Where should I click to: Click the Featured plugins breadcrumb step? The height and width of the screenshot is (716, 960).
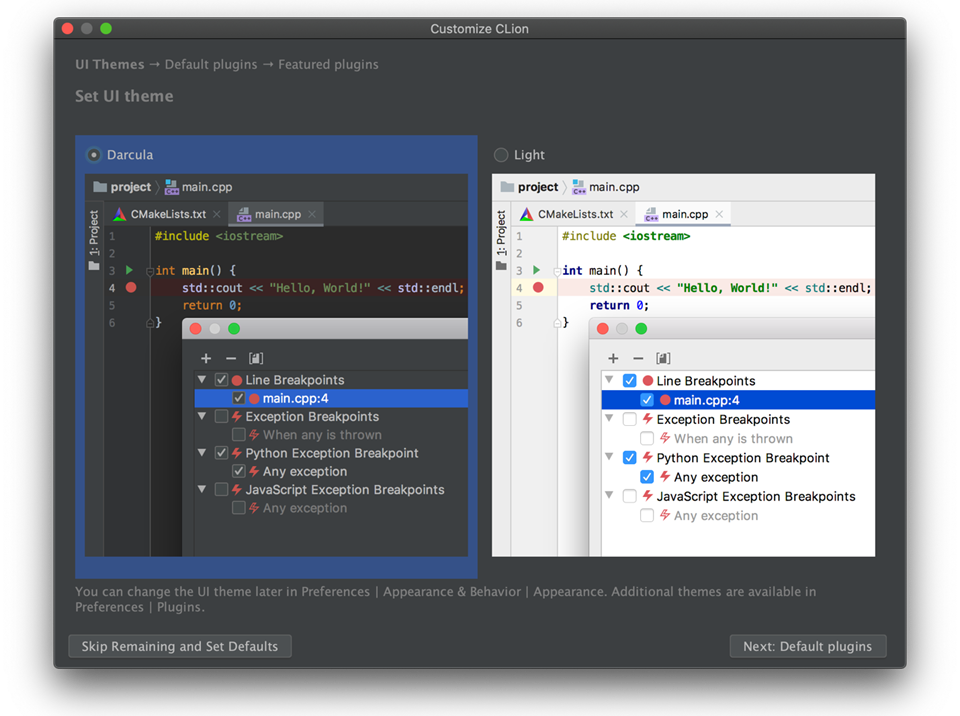tap(328, 64)
